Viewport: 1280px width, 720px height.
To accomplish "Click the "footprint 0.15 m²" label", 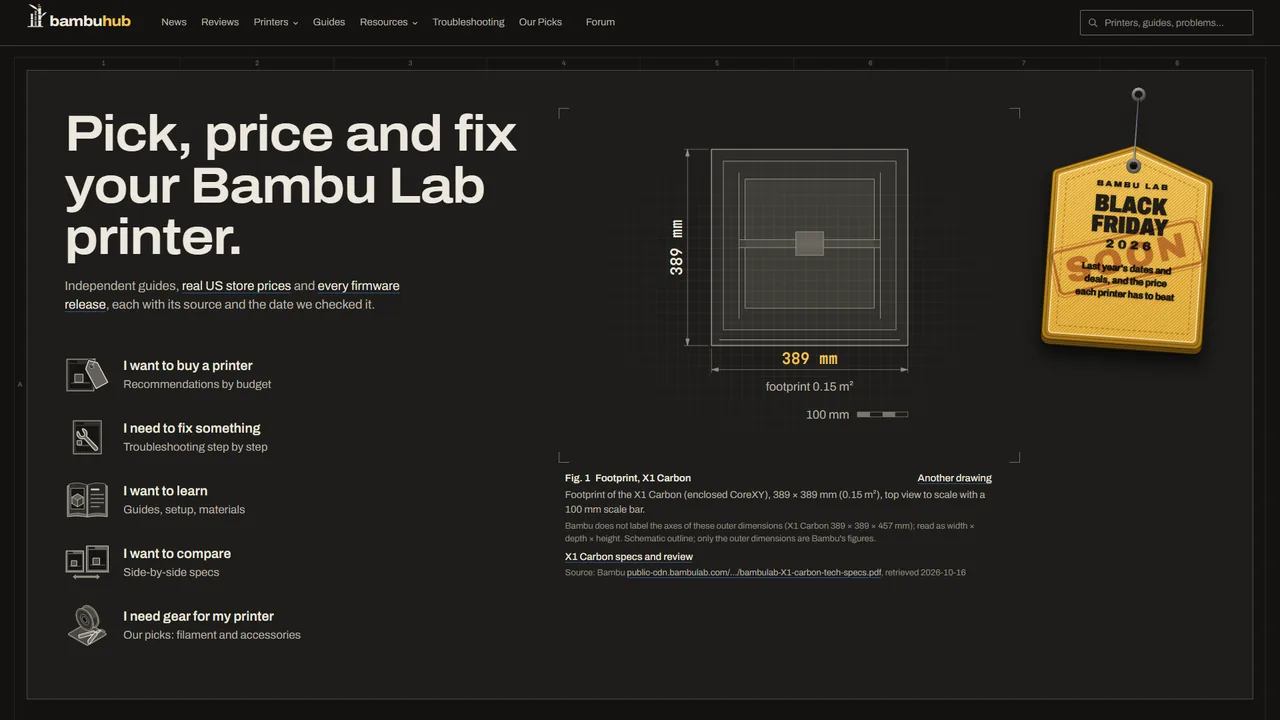I will click(x=810, y=387).
